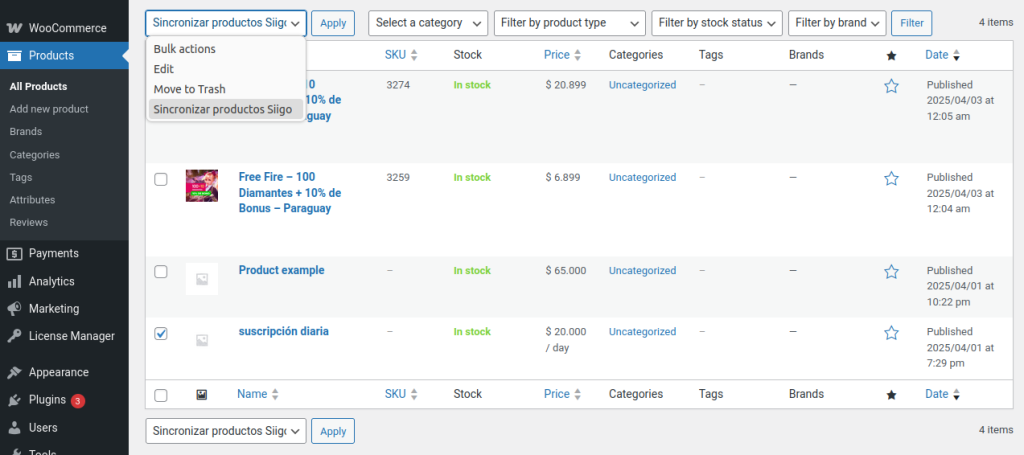
Task: Click the Date column link in footer
Action: pos(936,394)
